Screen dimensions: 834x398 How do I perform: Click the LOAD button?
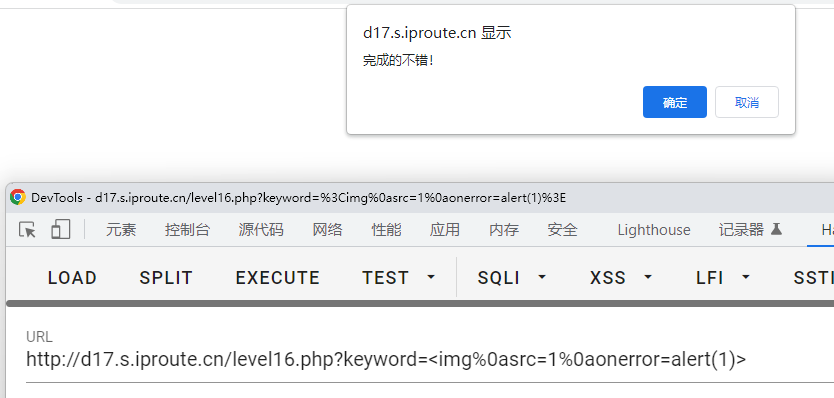tap(72, 278)
